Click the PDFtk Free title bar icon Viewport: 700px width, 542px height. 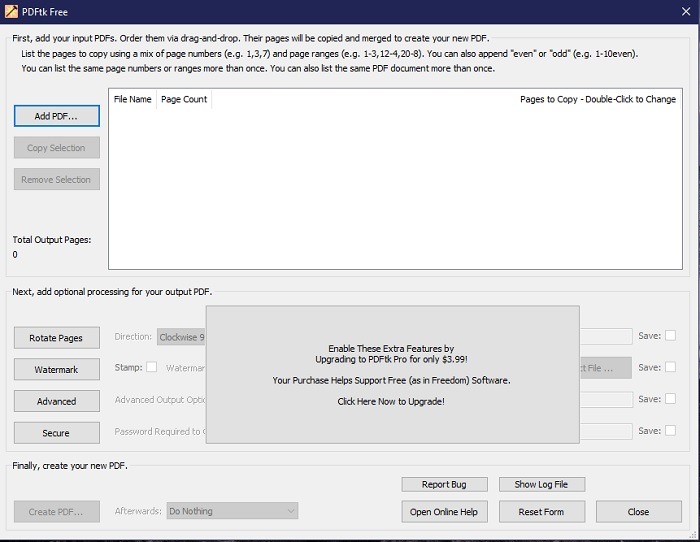(x=11, y=12)
